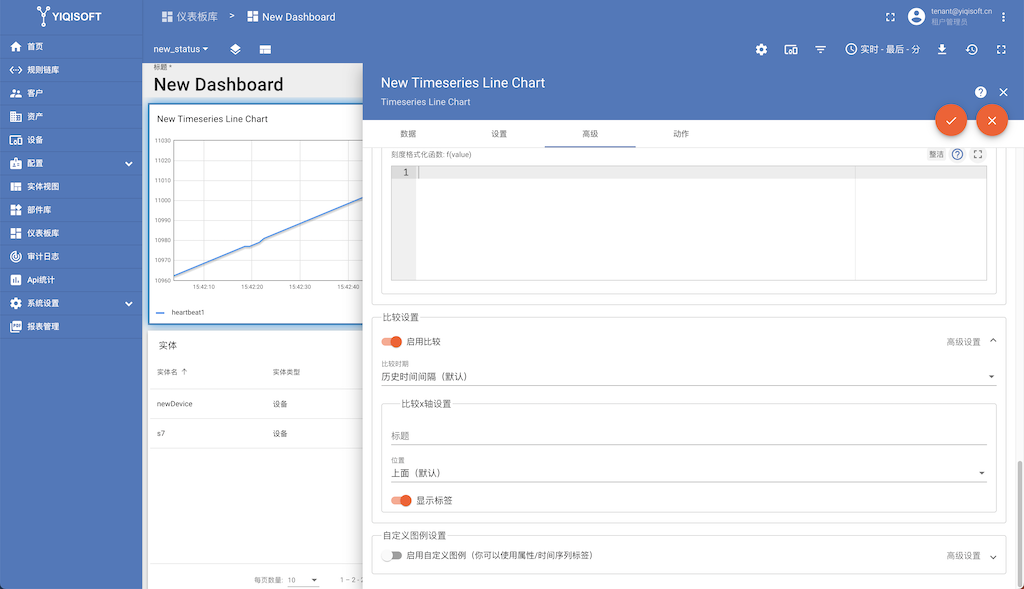Click the heartbeat1 legend entry
Image resolution: width=1024 pixels, height=589 pixels.
point(181,313)
